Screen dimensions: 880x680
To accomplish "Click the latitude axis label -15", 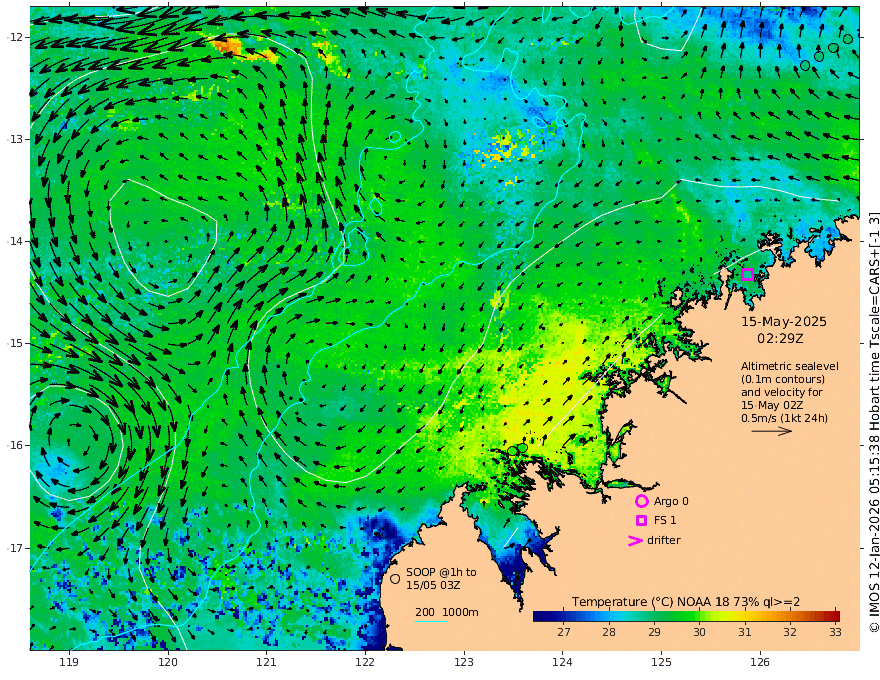I will point(16,343).
